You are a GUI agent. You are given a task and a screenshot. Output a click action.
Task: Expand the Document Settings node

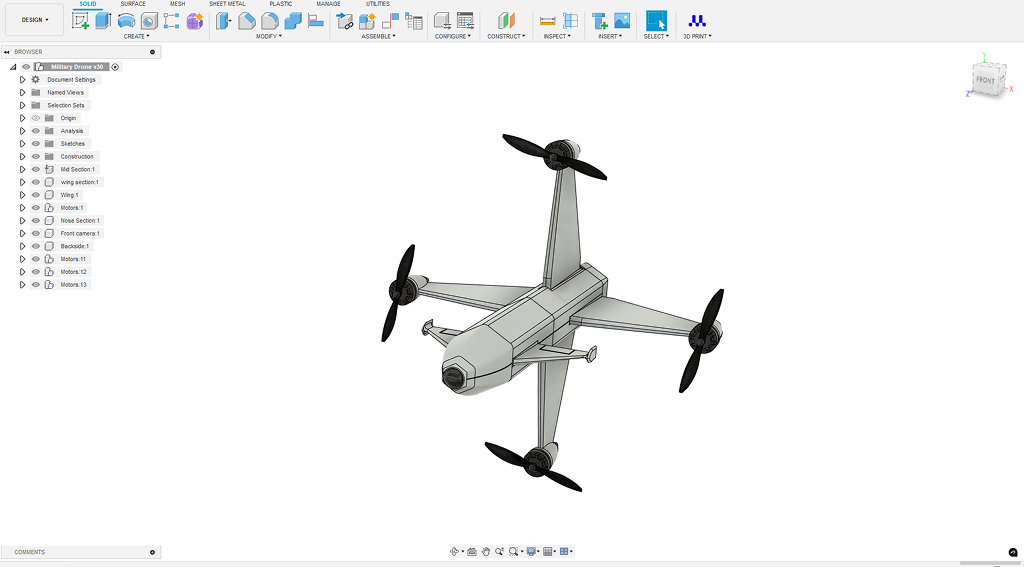[22, 80]
